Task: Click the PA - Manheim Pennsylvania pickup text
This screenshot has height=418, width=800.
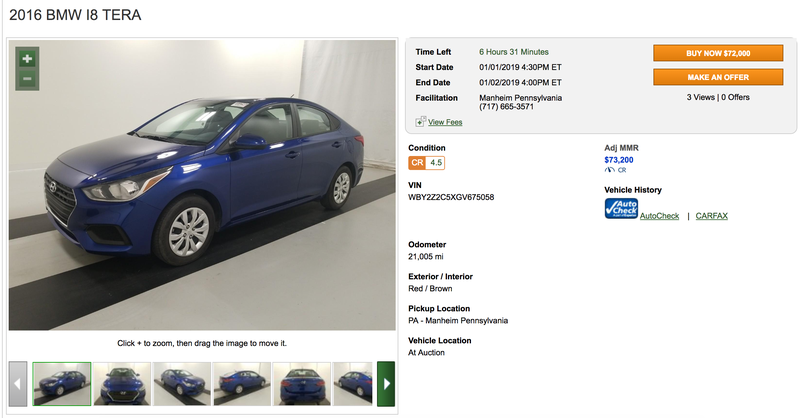Action: click(x=458, y=321)
